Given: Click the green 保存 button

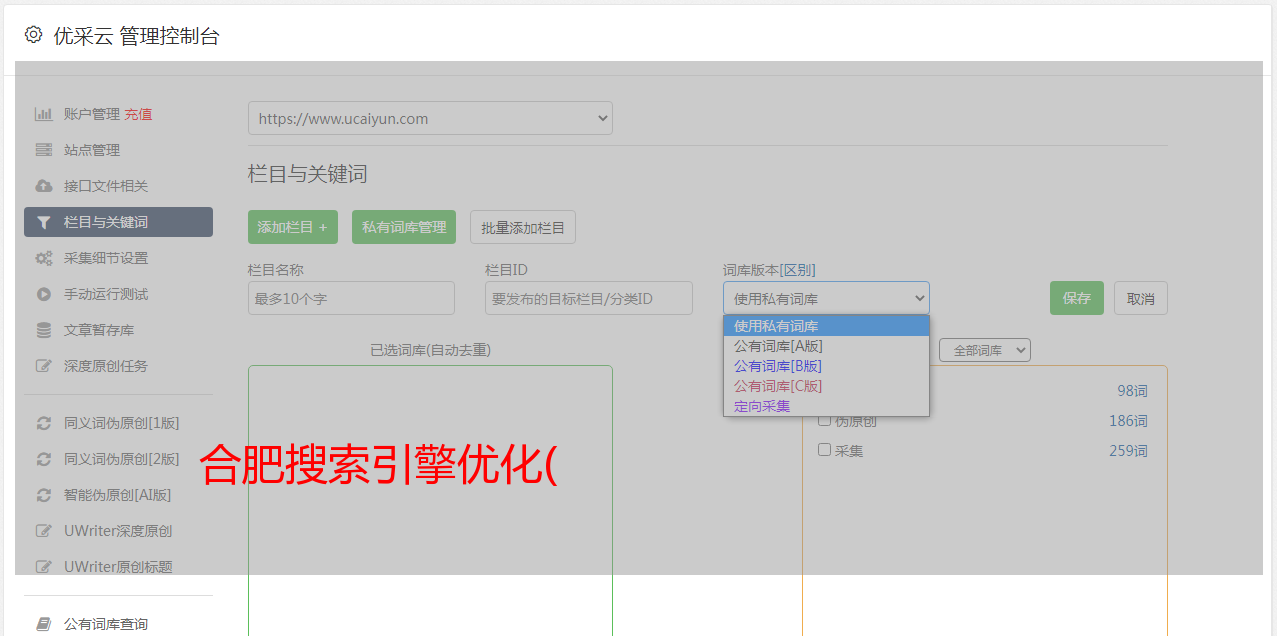Looking at the screenshot, I should pos(1076,298).
